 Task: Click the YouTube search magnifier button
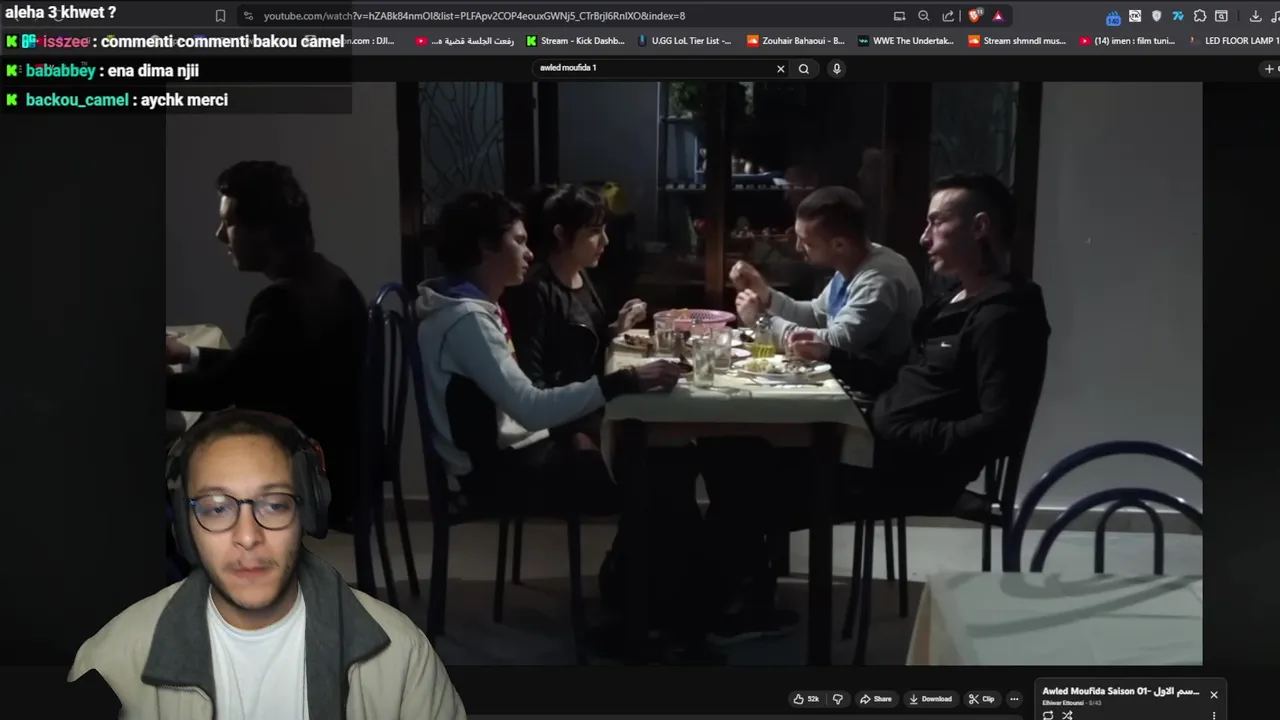click(804, 69)
